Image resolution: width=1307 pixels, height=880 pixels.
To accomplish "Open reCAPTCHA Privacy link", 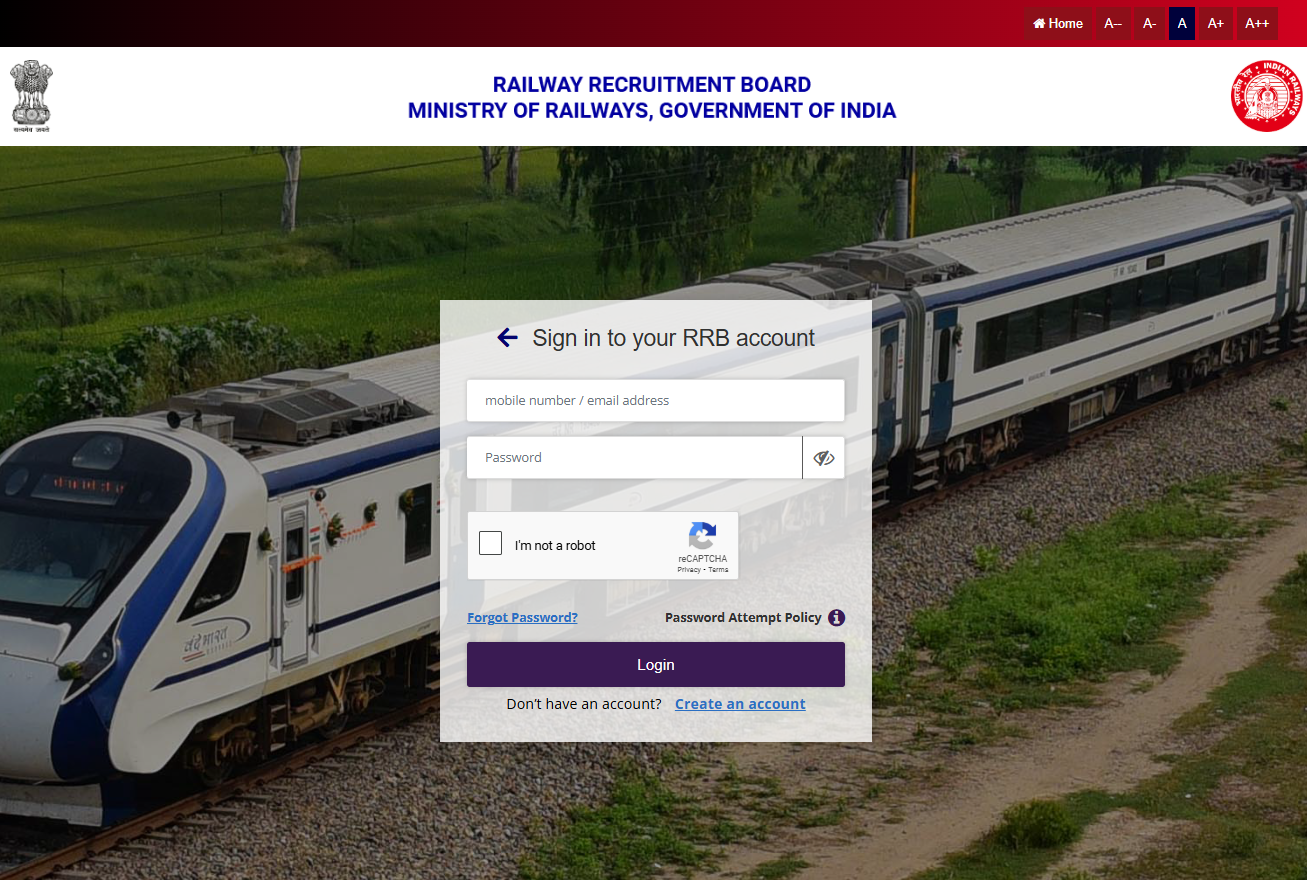I will (x=688, y=569).
